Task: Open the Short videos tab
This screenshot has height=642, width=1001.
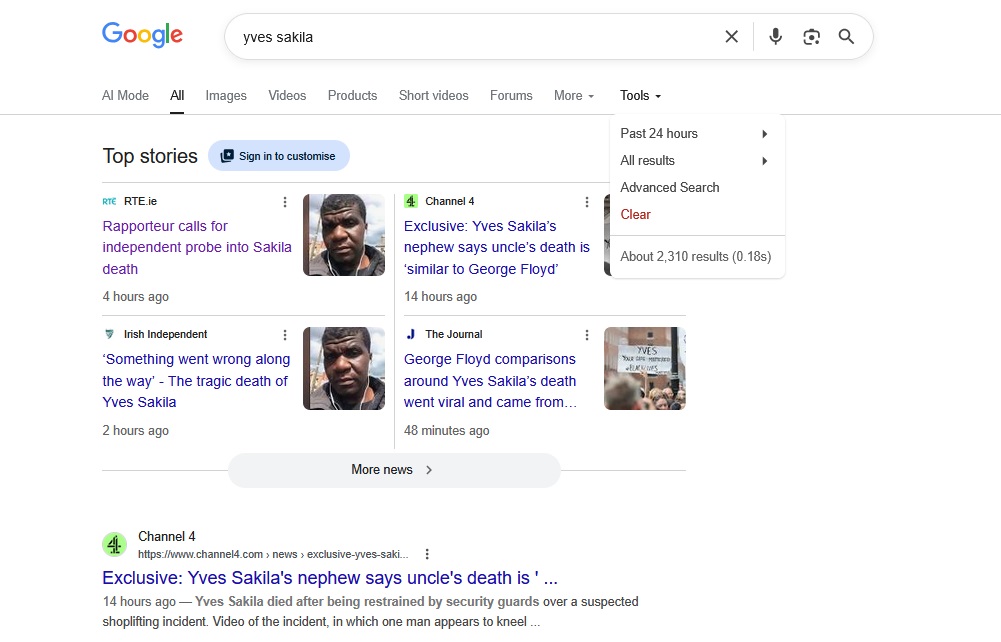Action: click(x=433, y=96)
